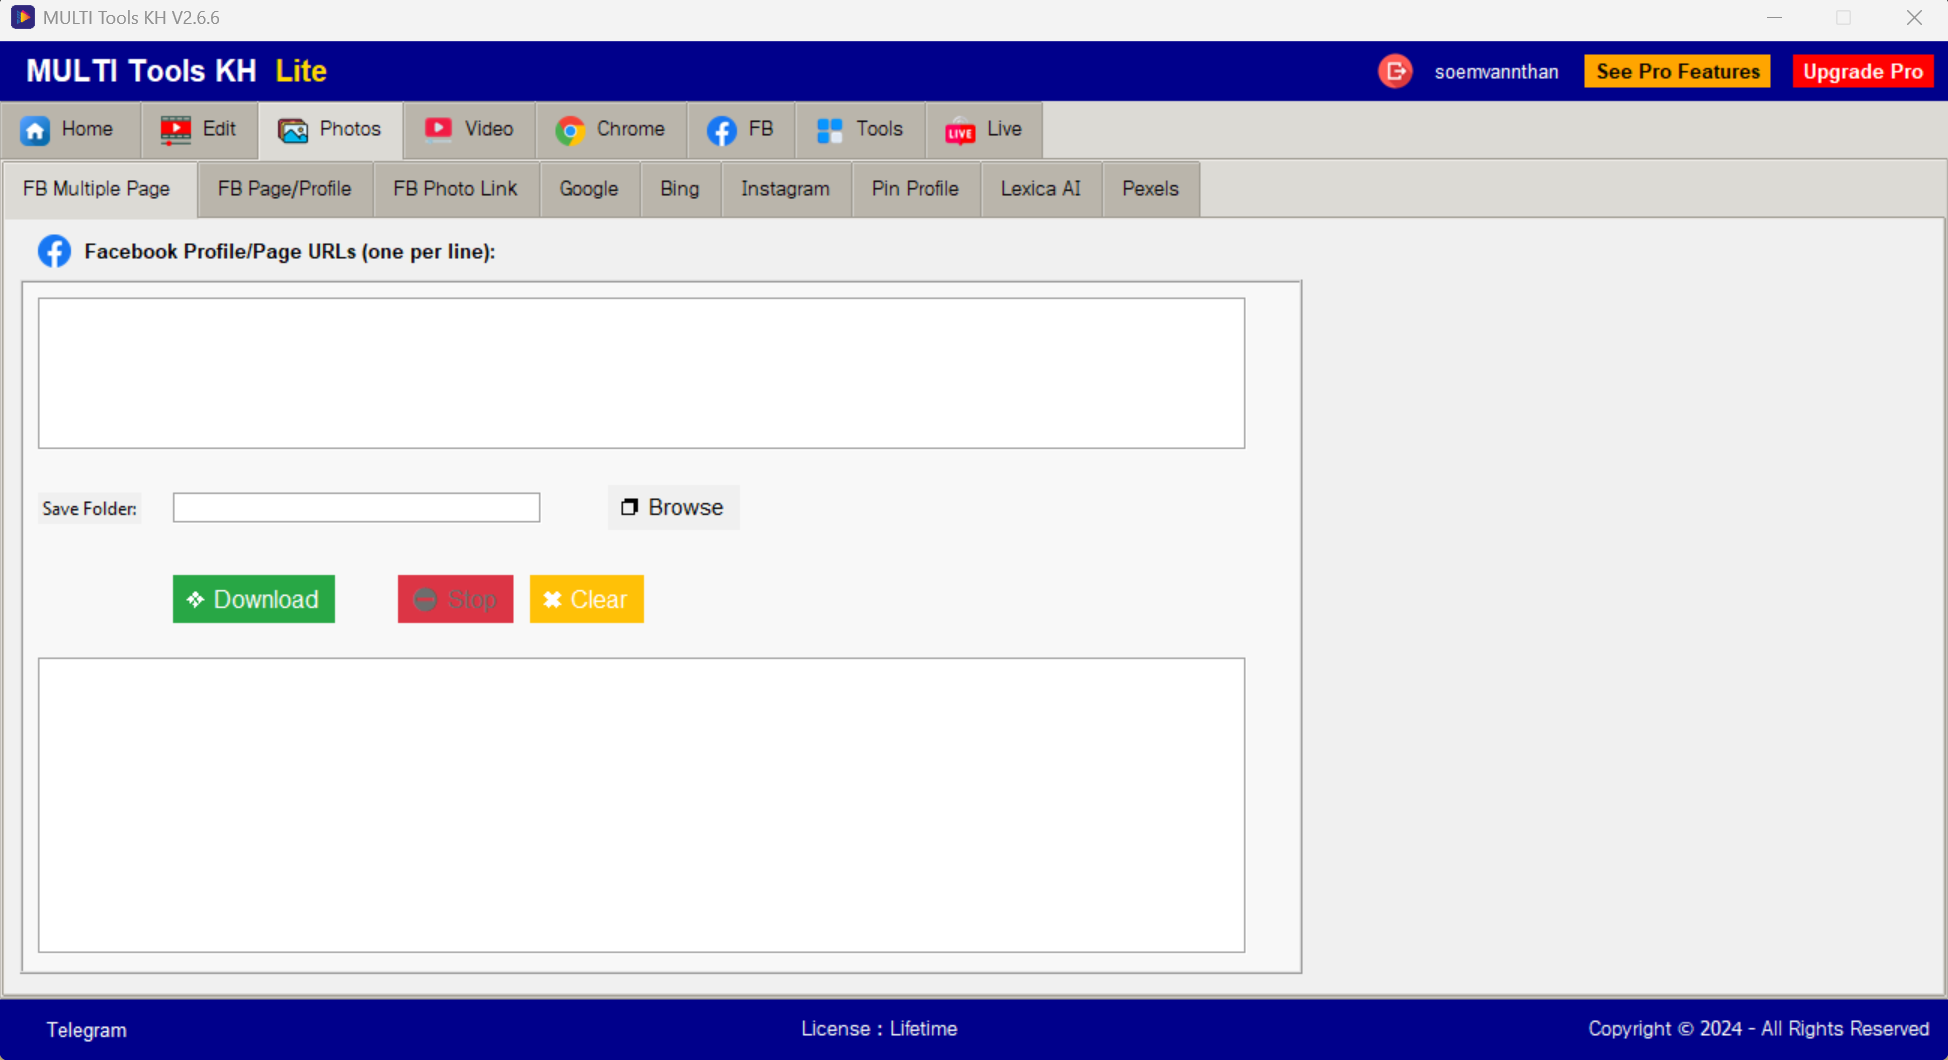This screenshot has width=1948, height=1060.
Task: Click the red logout icon beside username
Action: 1395,71
